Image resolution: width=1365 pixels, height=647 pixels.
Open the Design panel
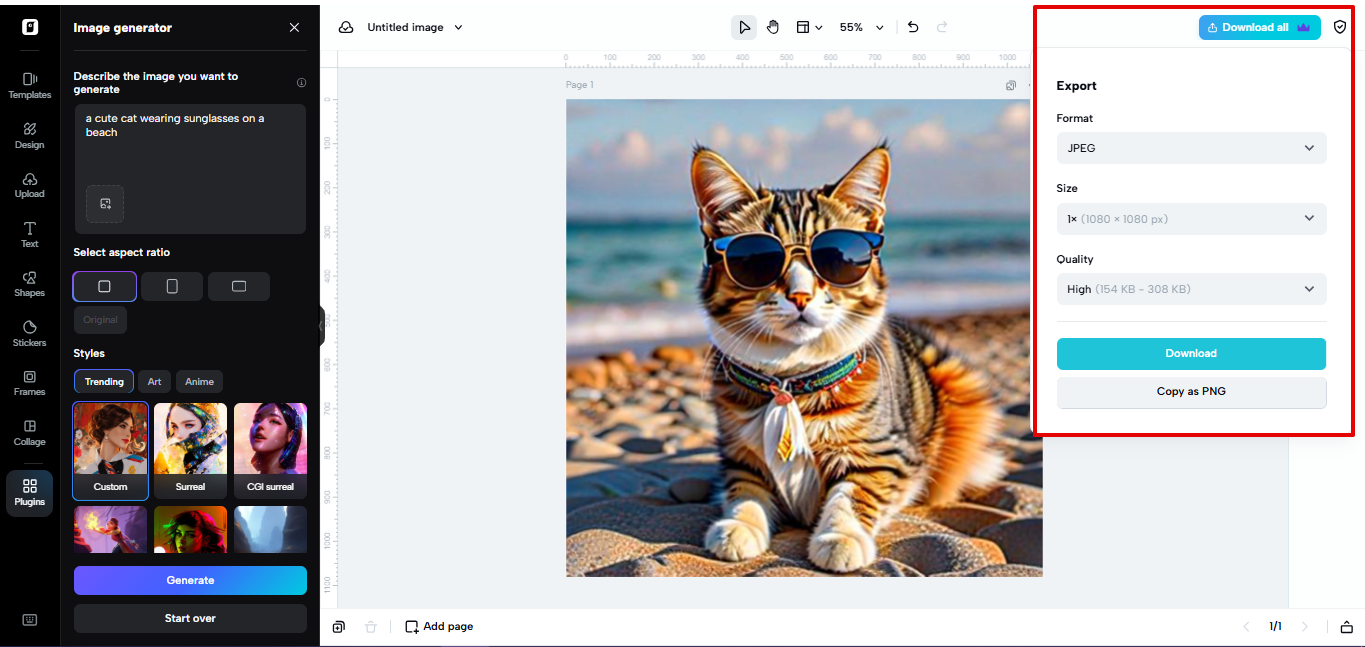pos(29,134)
